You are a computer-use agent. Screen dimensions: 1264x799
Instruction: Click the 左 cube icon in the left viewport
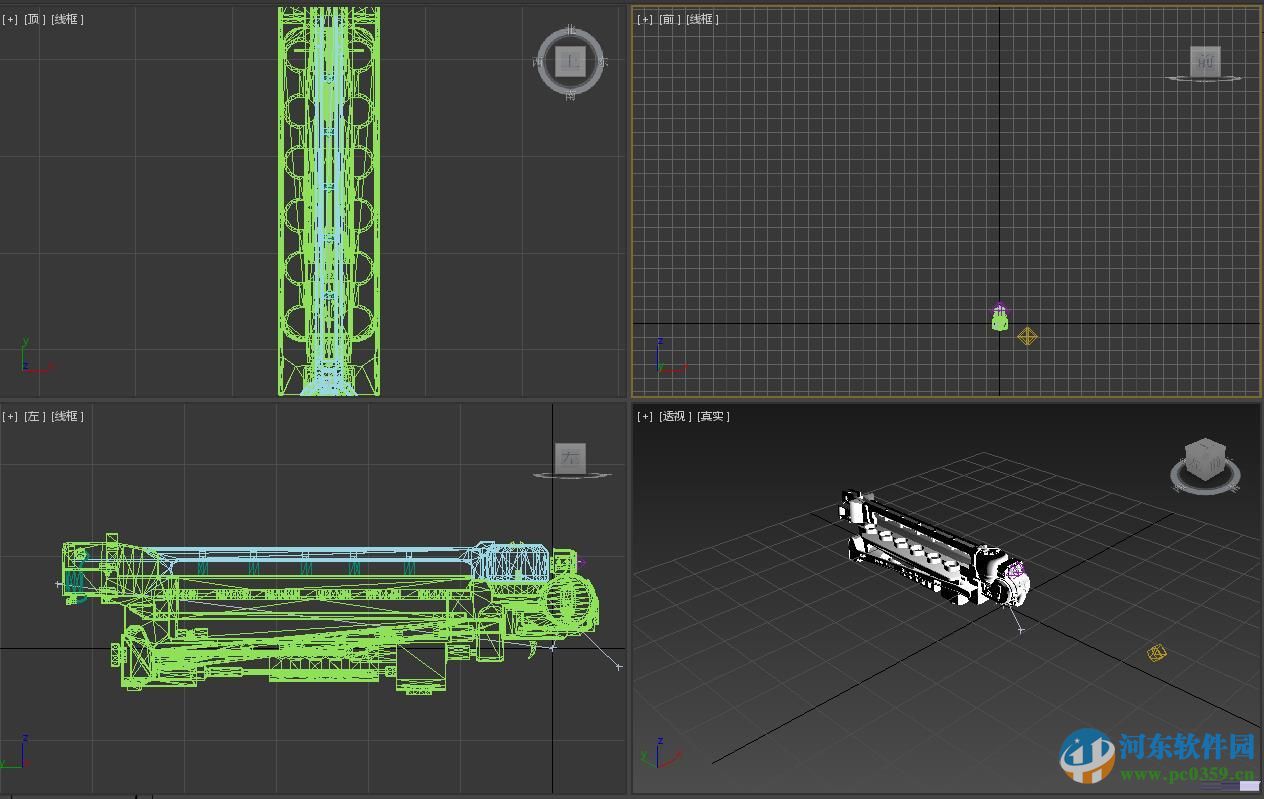[x=570, y=458]
